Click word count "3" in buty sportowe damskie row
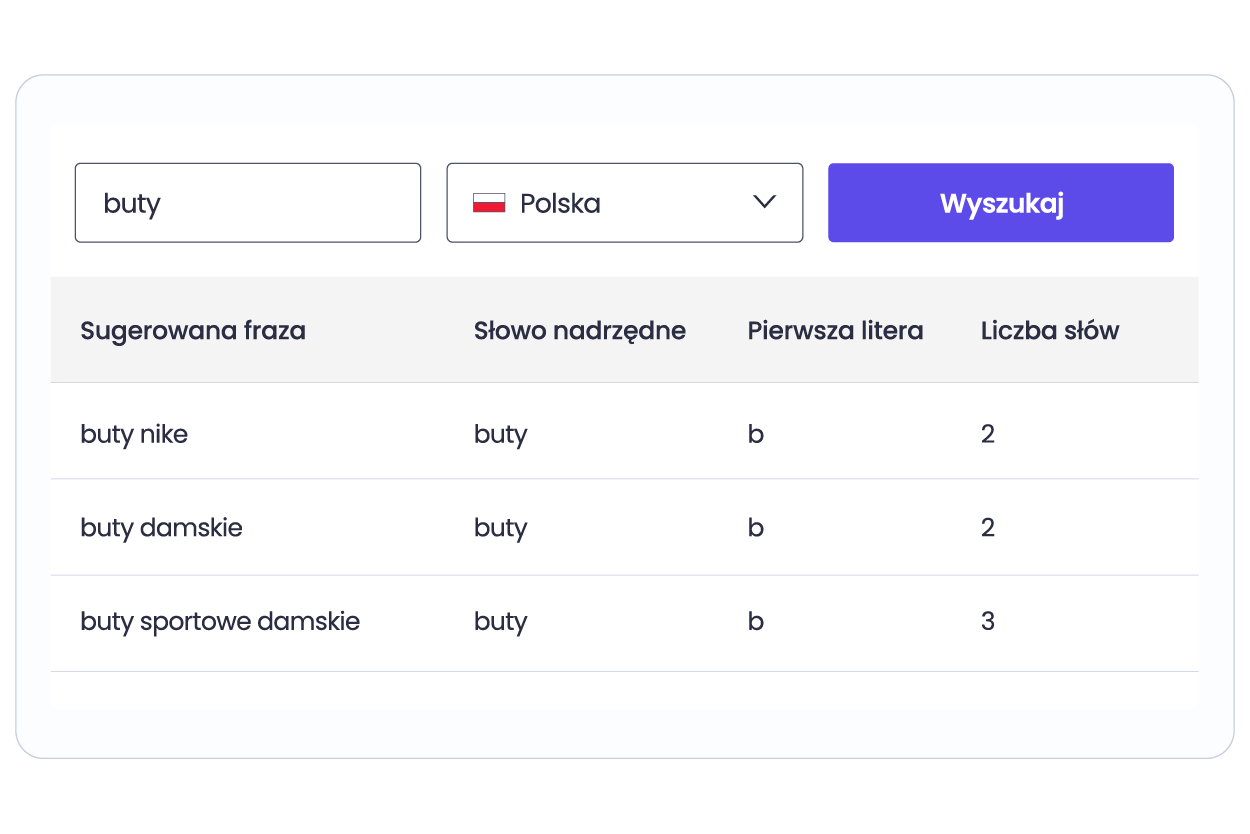Image resolution: width=1250 pixels, height=834 pixels. point(988,621)
